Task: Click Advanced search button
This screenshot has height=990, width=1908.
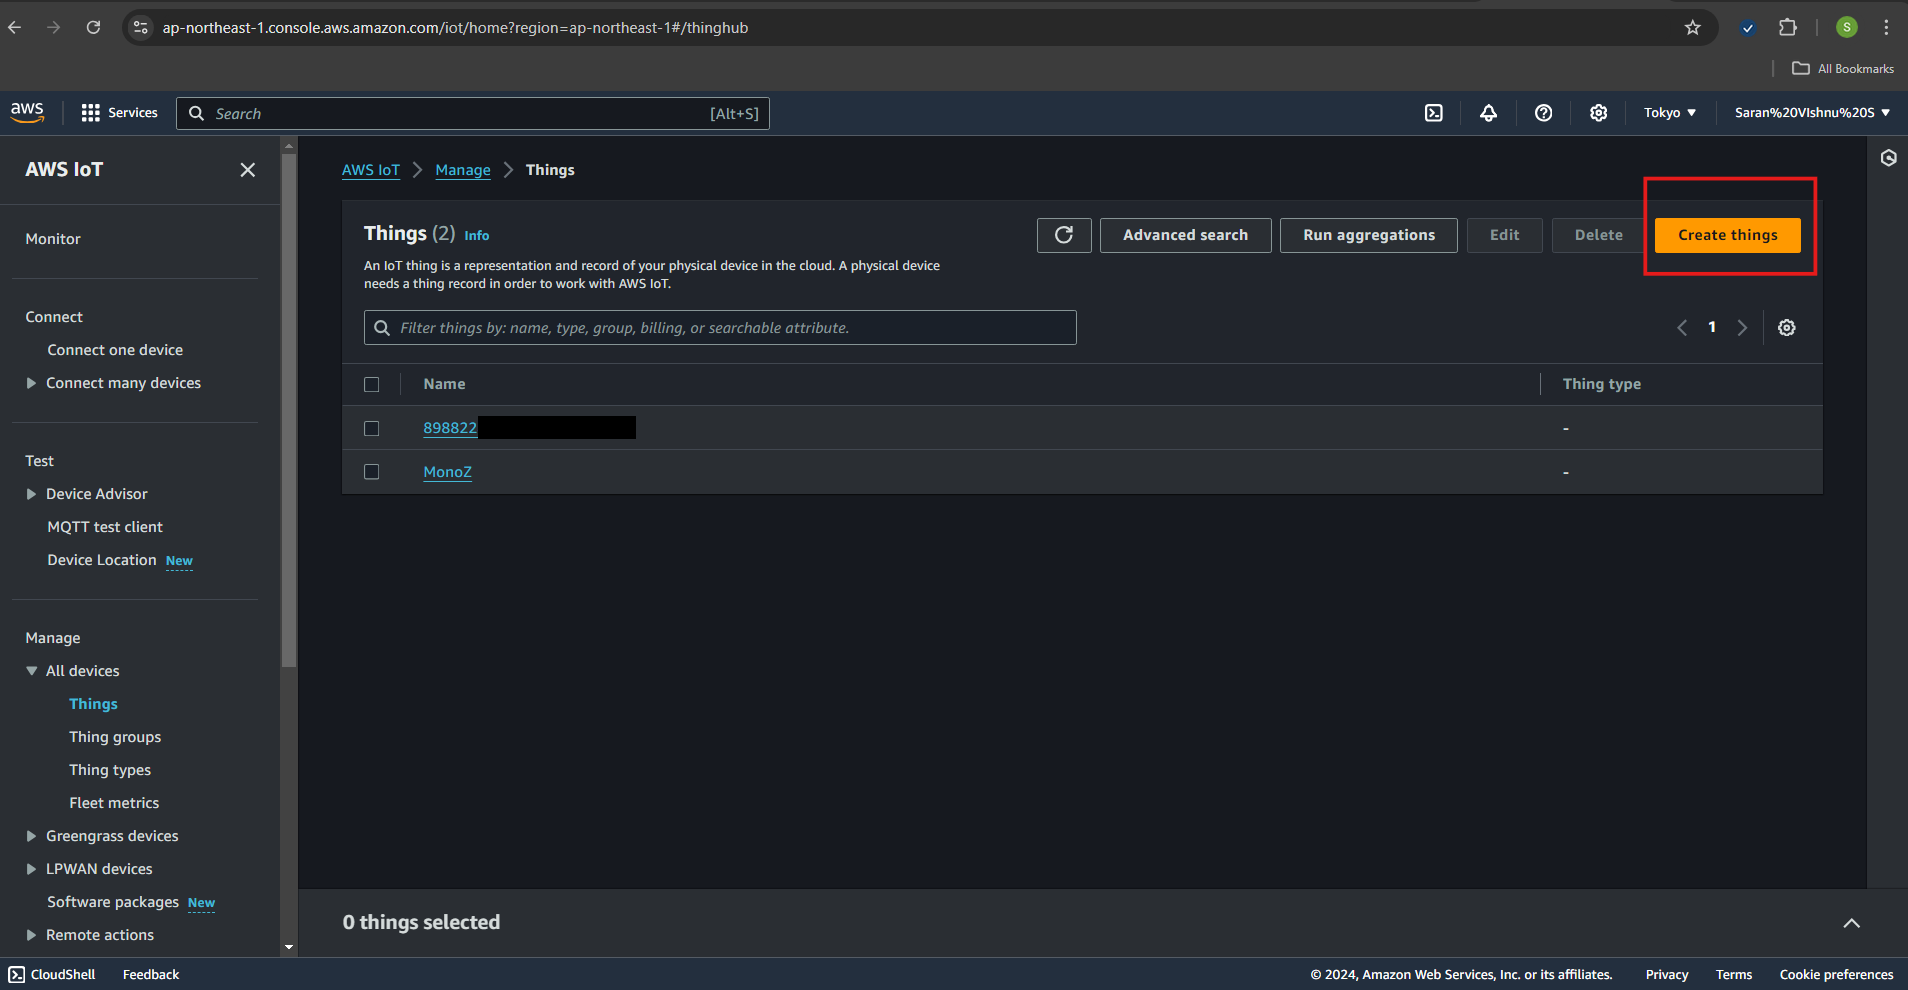Action: click(1186, 235)
